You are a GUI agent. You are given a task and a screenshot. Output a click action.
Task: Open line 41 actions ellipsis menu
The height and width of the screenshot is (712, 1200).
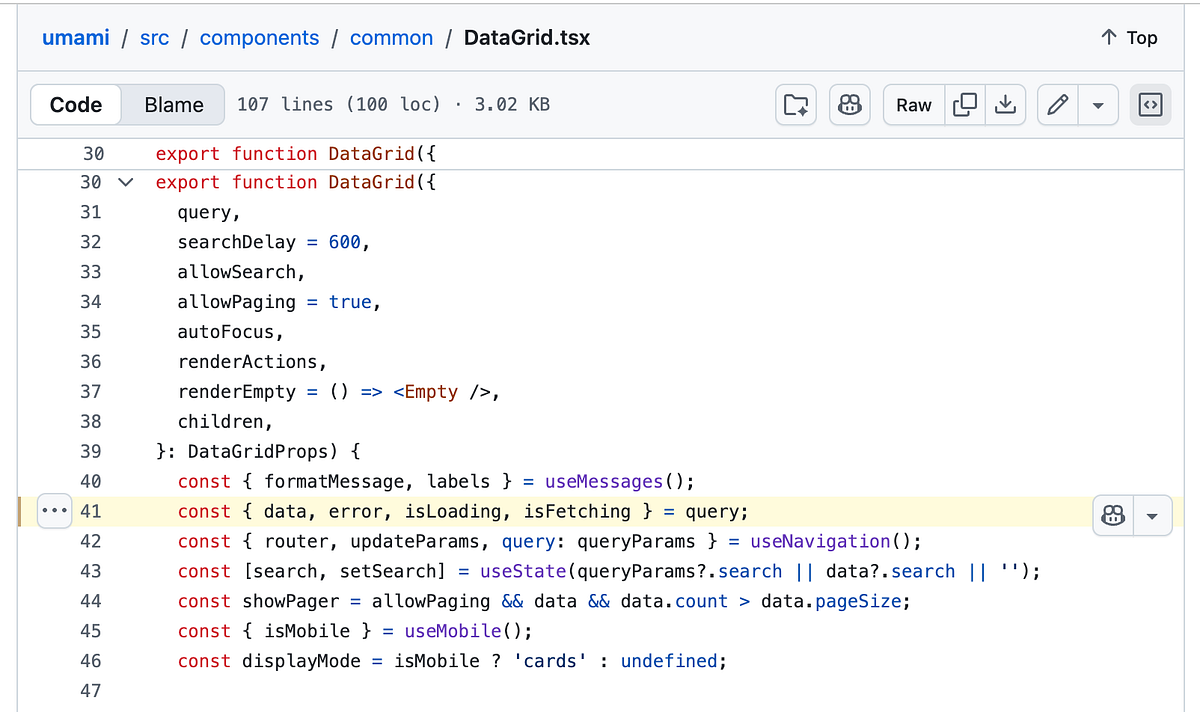[x=53, y=512]
